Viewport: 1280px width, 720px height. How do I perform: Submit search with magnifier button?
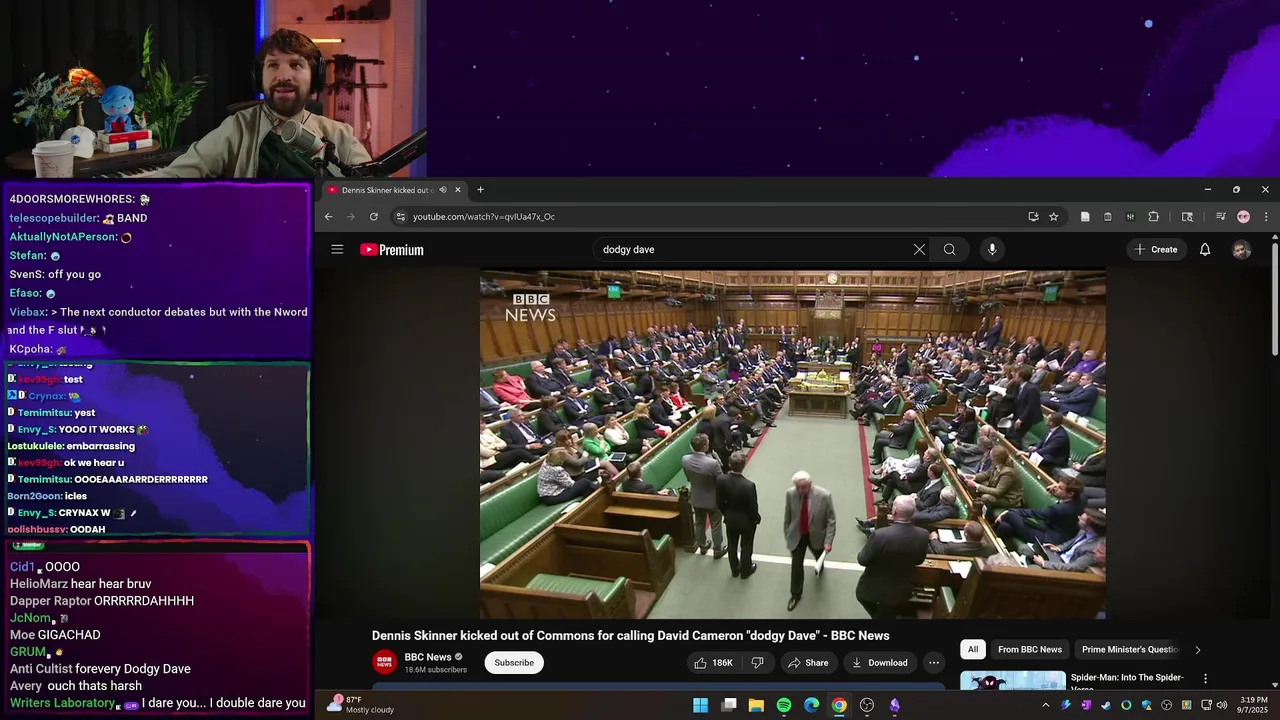(x=950, y=250)
